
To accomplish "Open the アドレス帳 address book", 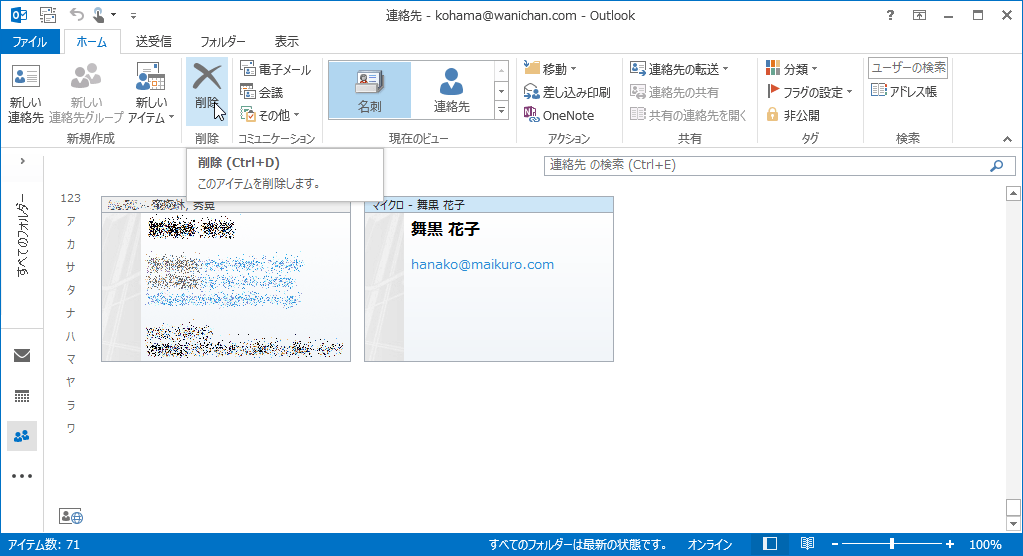I will (x=904, y=91).
